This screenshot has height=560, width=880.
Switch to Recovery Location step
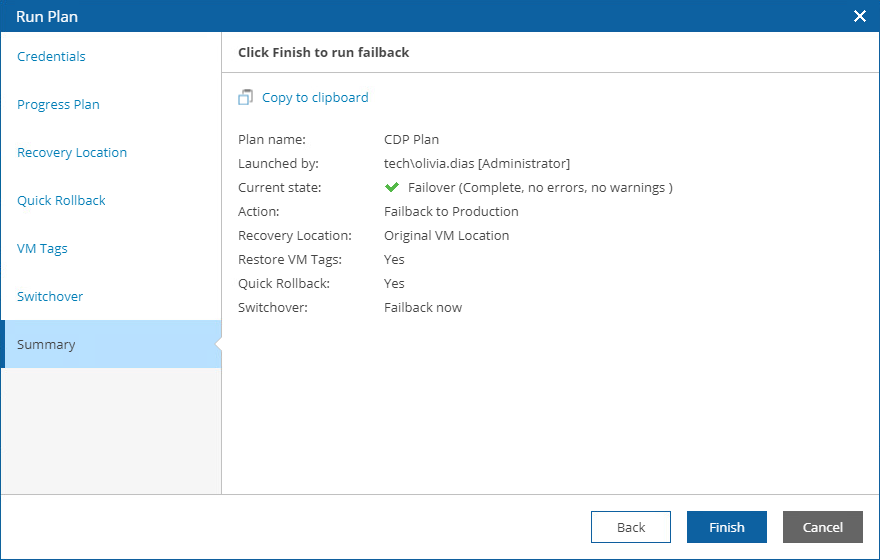pos(72,152)
